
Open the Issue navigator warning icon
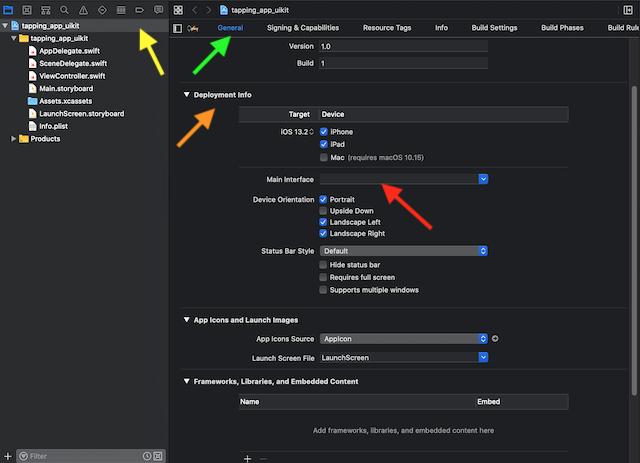[83, 10]
